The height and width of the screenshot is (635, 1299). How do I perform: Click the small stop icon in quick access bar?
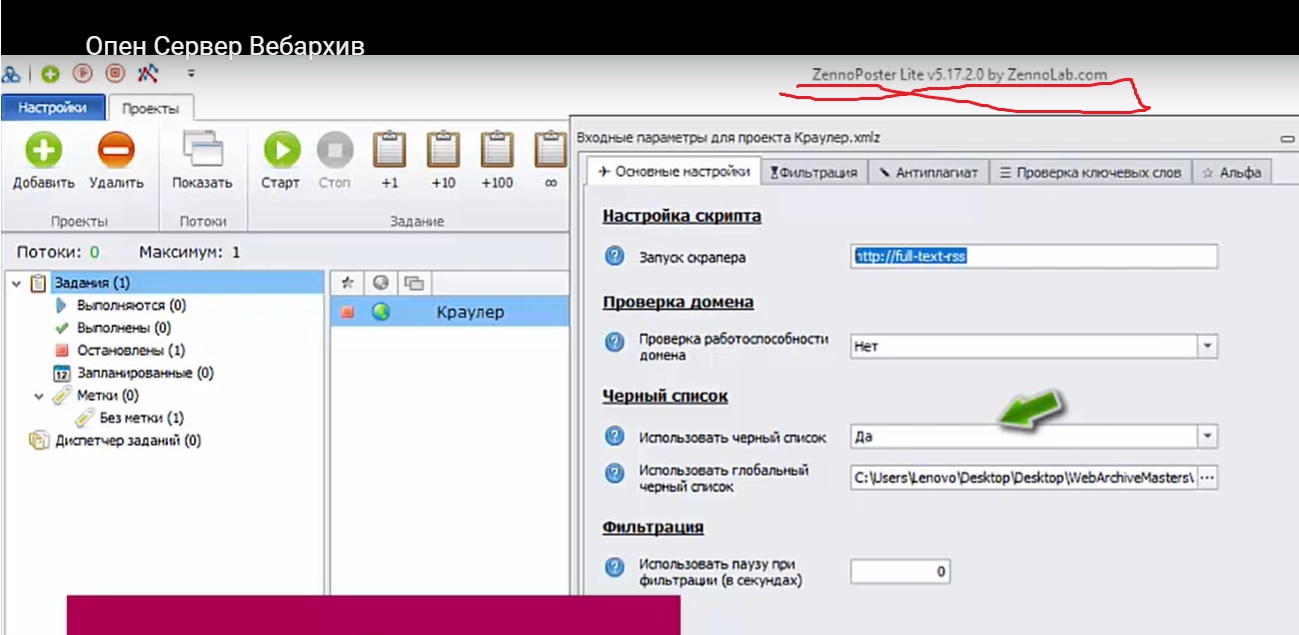point(115,74)
